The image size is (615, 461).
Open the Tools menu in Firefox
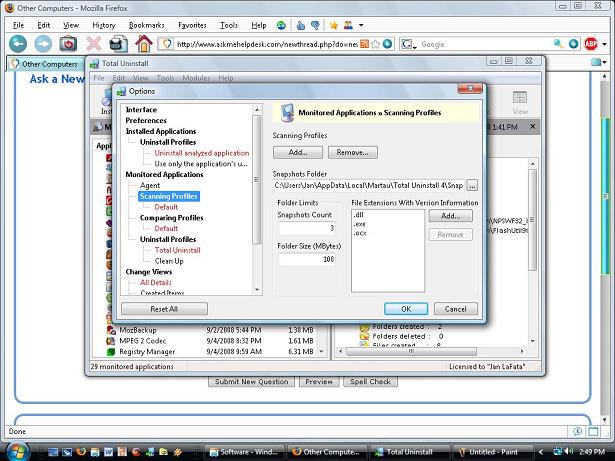(x=229, y=26)
